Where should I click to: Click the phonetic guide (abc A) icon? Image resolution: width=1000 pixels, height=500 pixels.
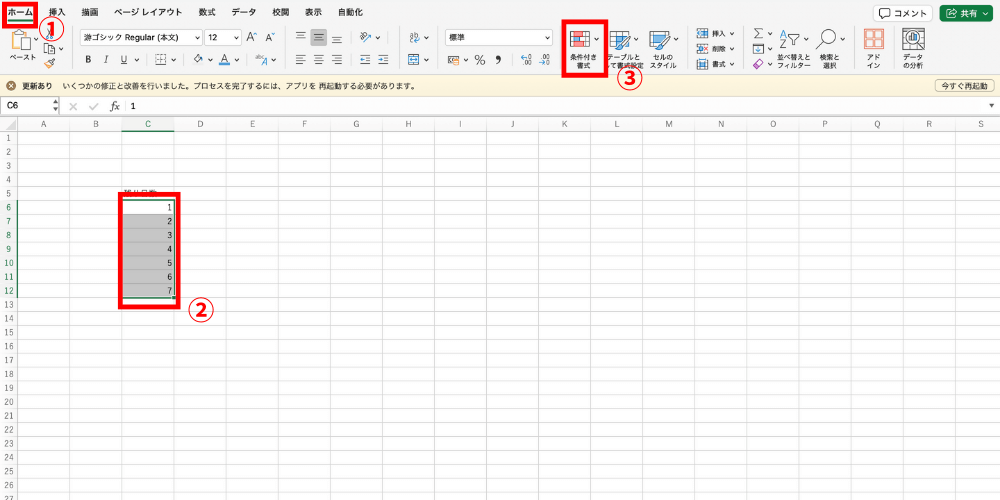point(261,59)
